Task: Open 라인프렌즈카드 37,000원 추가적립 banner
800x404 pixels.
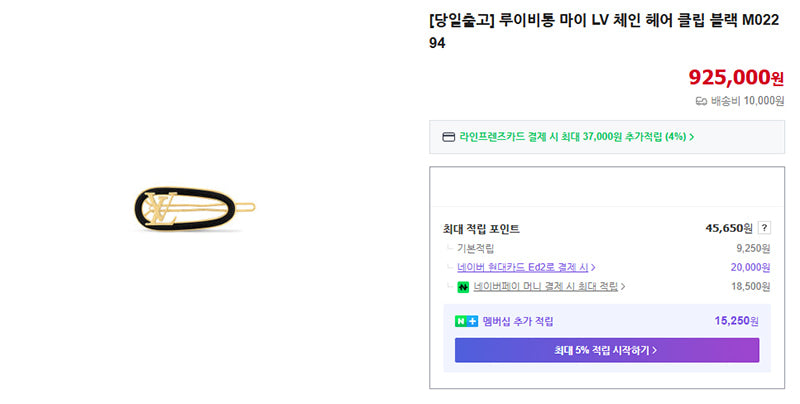Action: 607,137
